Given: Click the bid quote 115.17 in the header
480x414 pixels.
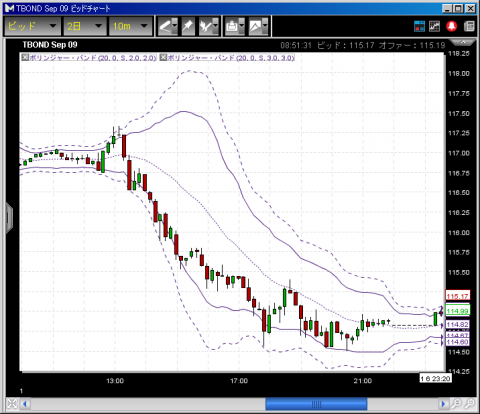Looking at the screenshot, I should click(x=362, y=46).
